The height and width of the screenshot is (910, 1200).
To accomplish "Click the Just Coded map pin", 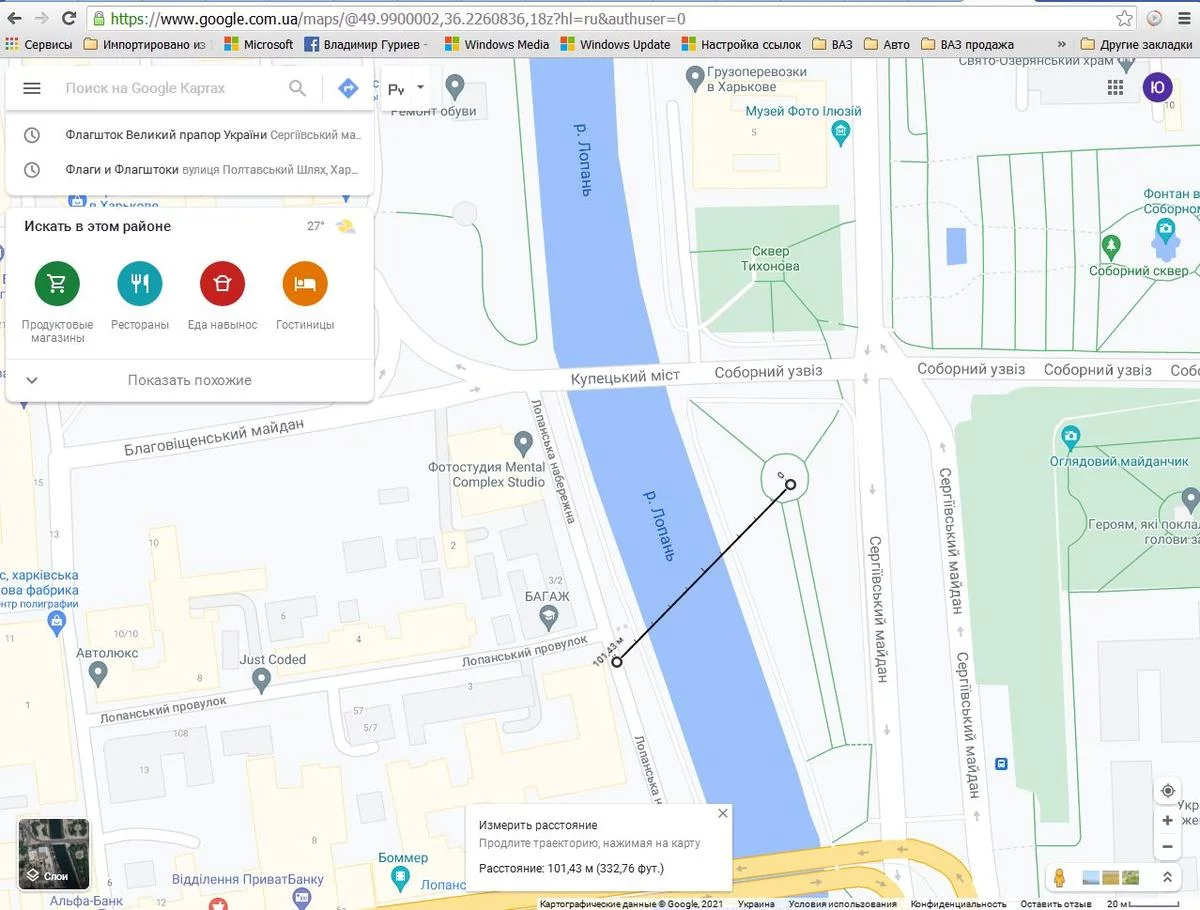I will (x=262, y=681).
